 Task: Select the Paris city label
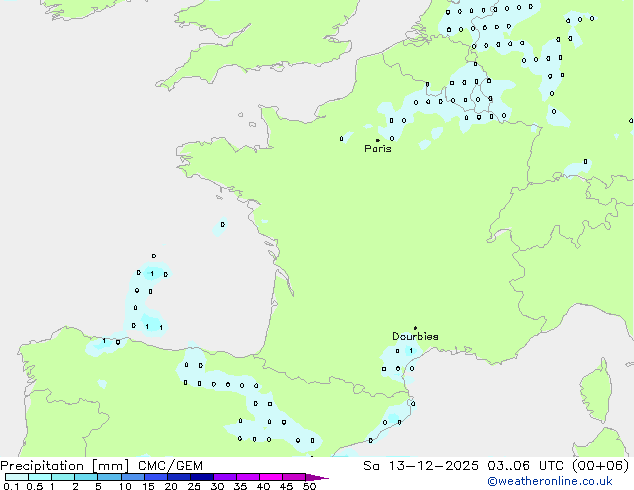[x=378, y=149]
